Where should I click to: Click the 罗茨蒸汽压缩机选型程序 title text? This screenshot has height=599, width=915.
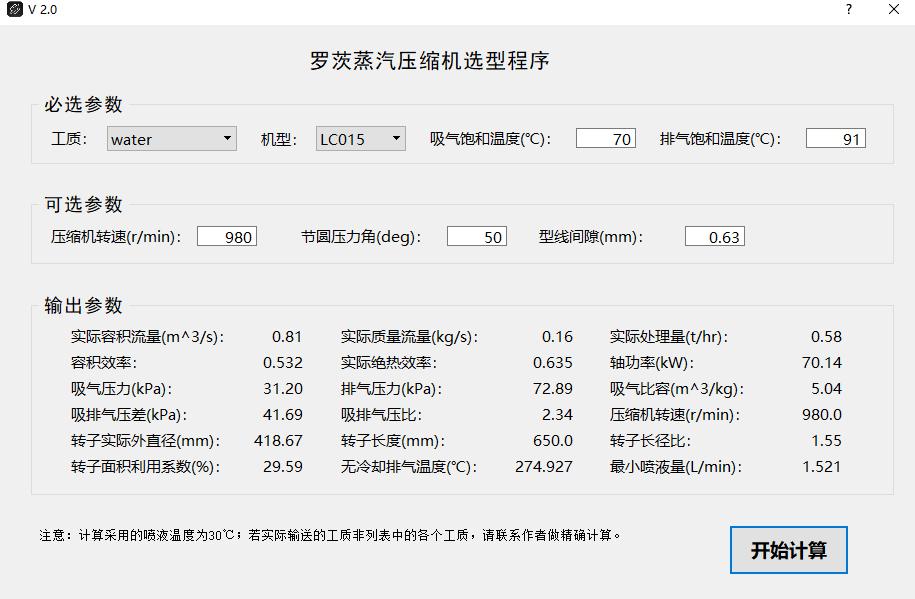(x=430, y=61)
